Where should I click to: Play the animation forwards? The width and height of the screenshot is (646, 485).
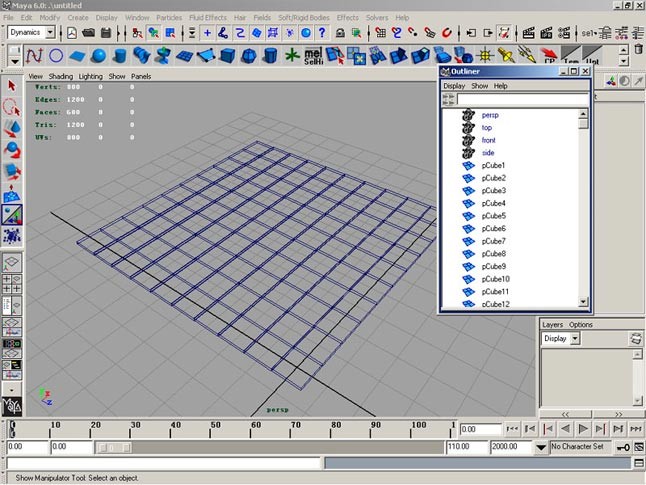pos(583,429)
